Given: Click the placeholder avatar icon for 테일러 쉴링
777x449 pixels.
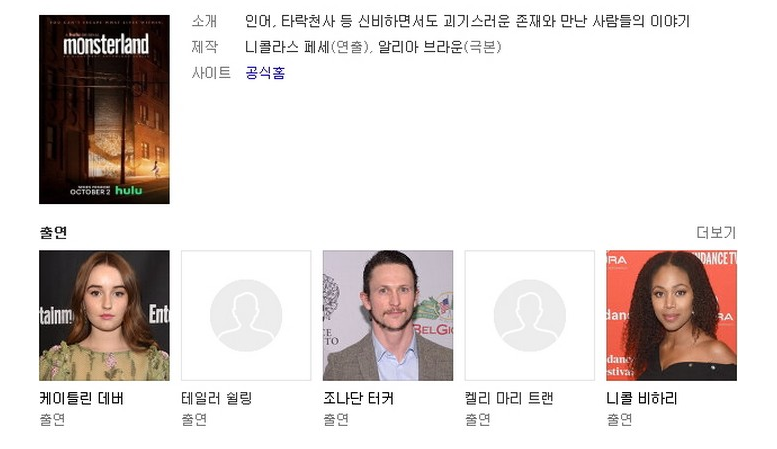Looking at the screenshot, I should [x=246, y=315].
